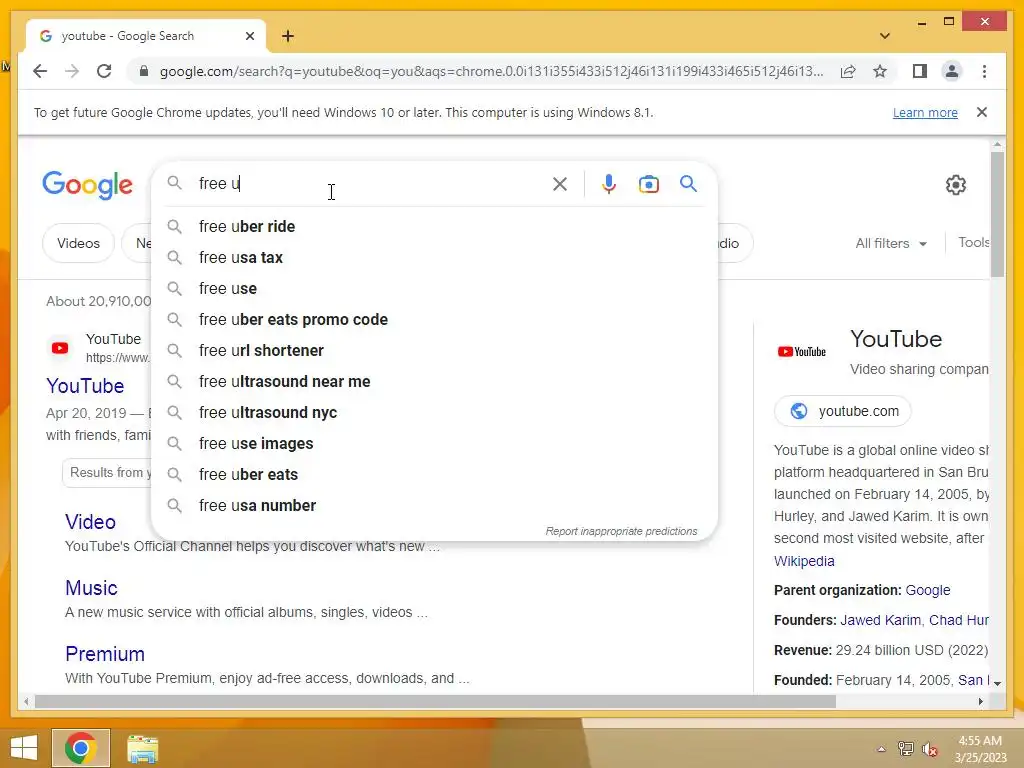Choose suggestion 'free use images'
Screen dimensions: 1024x768
pyautogui.click(x=434, y=443)
